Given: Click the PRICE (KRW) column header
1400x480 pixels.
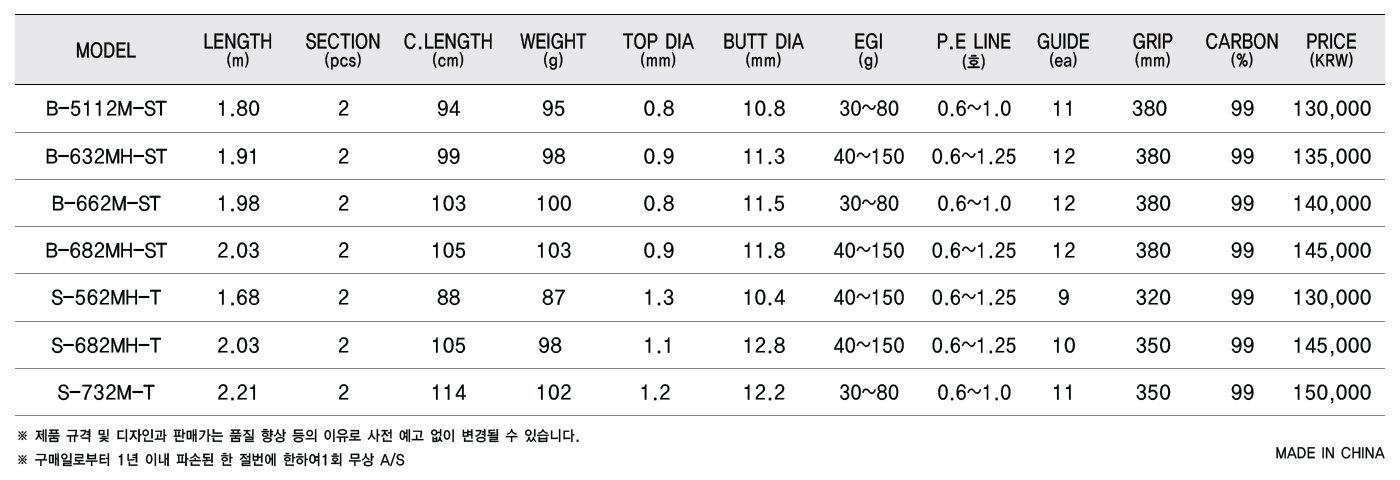Looking at the screenshot, I should tap(1331, 49).
